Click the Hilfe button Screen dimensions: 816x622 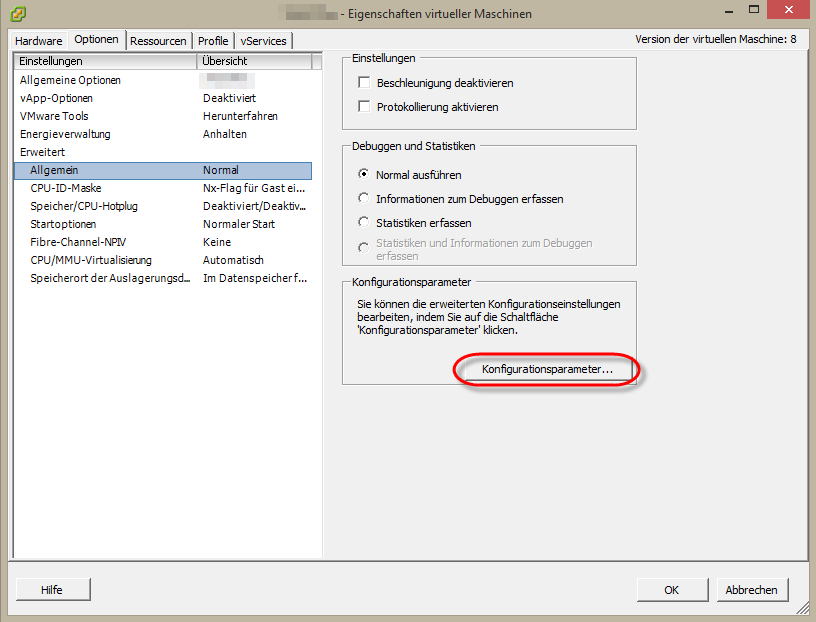[x=52, y=589]
